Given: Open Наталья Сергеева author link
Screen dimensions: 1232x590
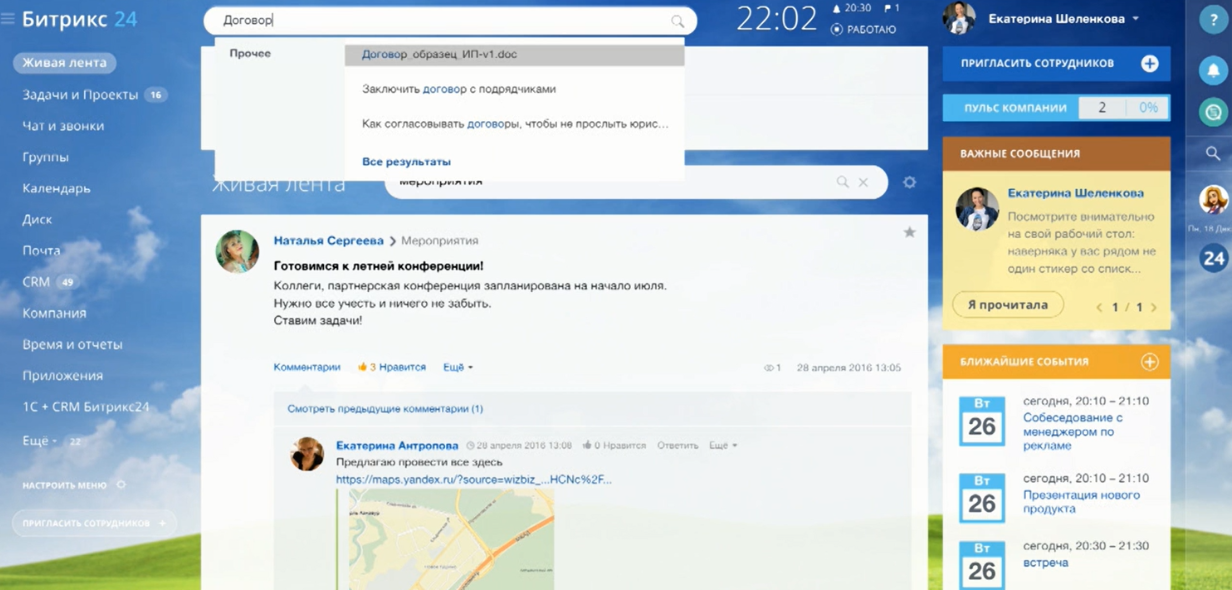Looking at the screenshot, I should [x=328, y=241].
